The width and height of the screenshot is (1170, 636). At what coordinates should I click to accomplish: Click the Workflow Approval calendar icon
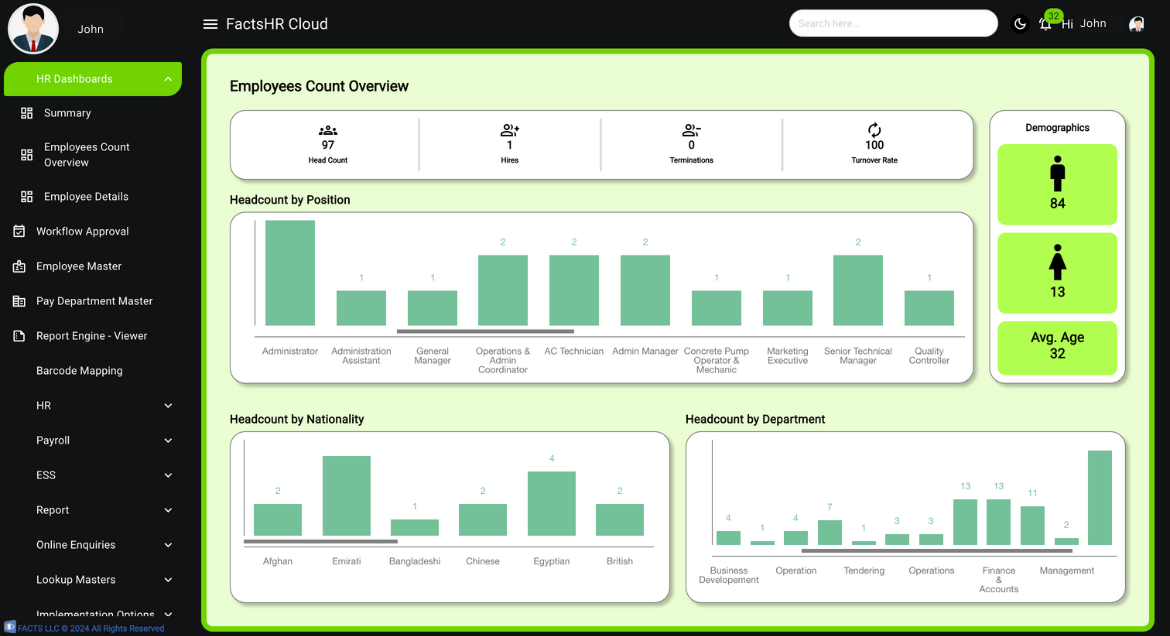[19, 231]
